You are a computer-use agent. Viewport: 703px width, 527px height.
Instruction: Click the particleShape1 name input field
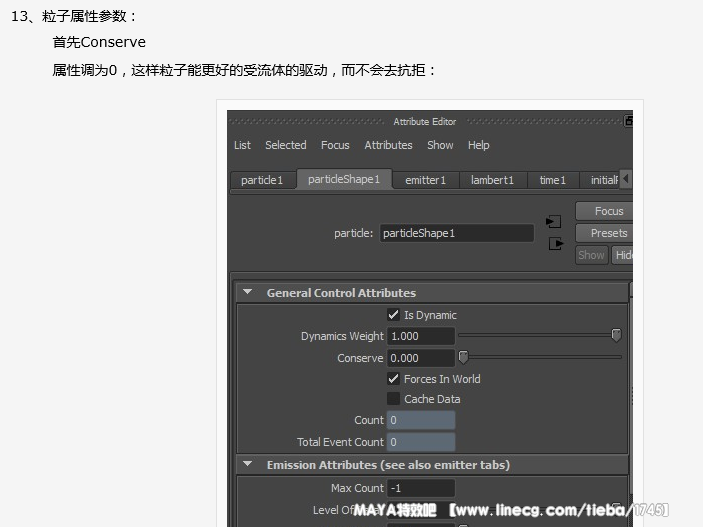(x=457, y=233)
